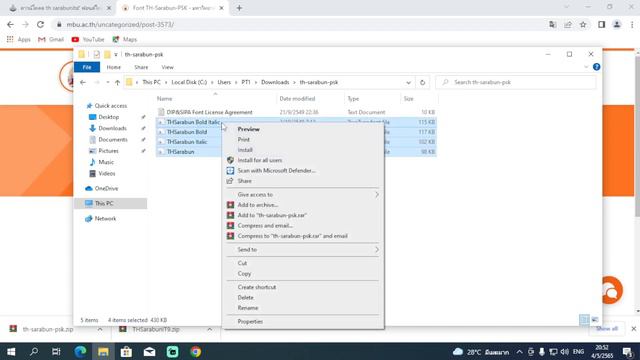Choose Install from the context menu
Viewport: 640px width, 360px height.
[x=245, y=150]
